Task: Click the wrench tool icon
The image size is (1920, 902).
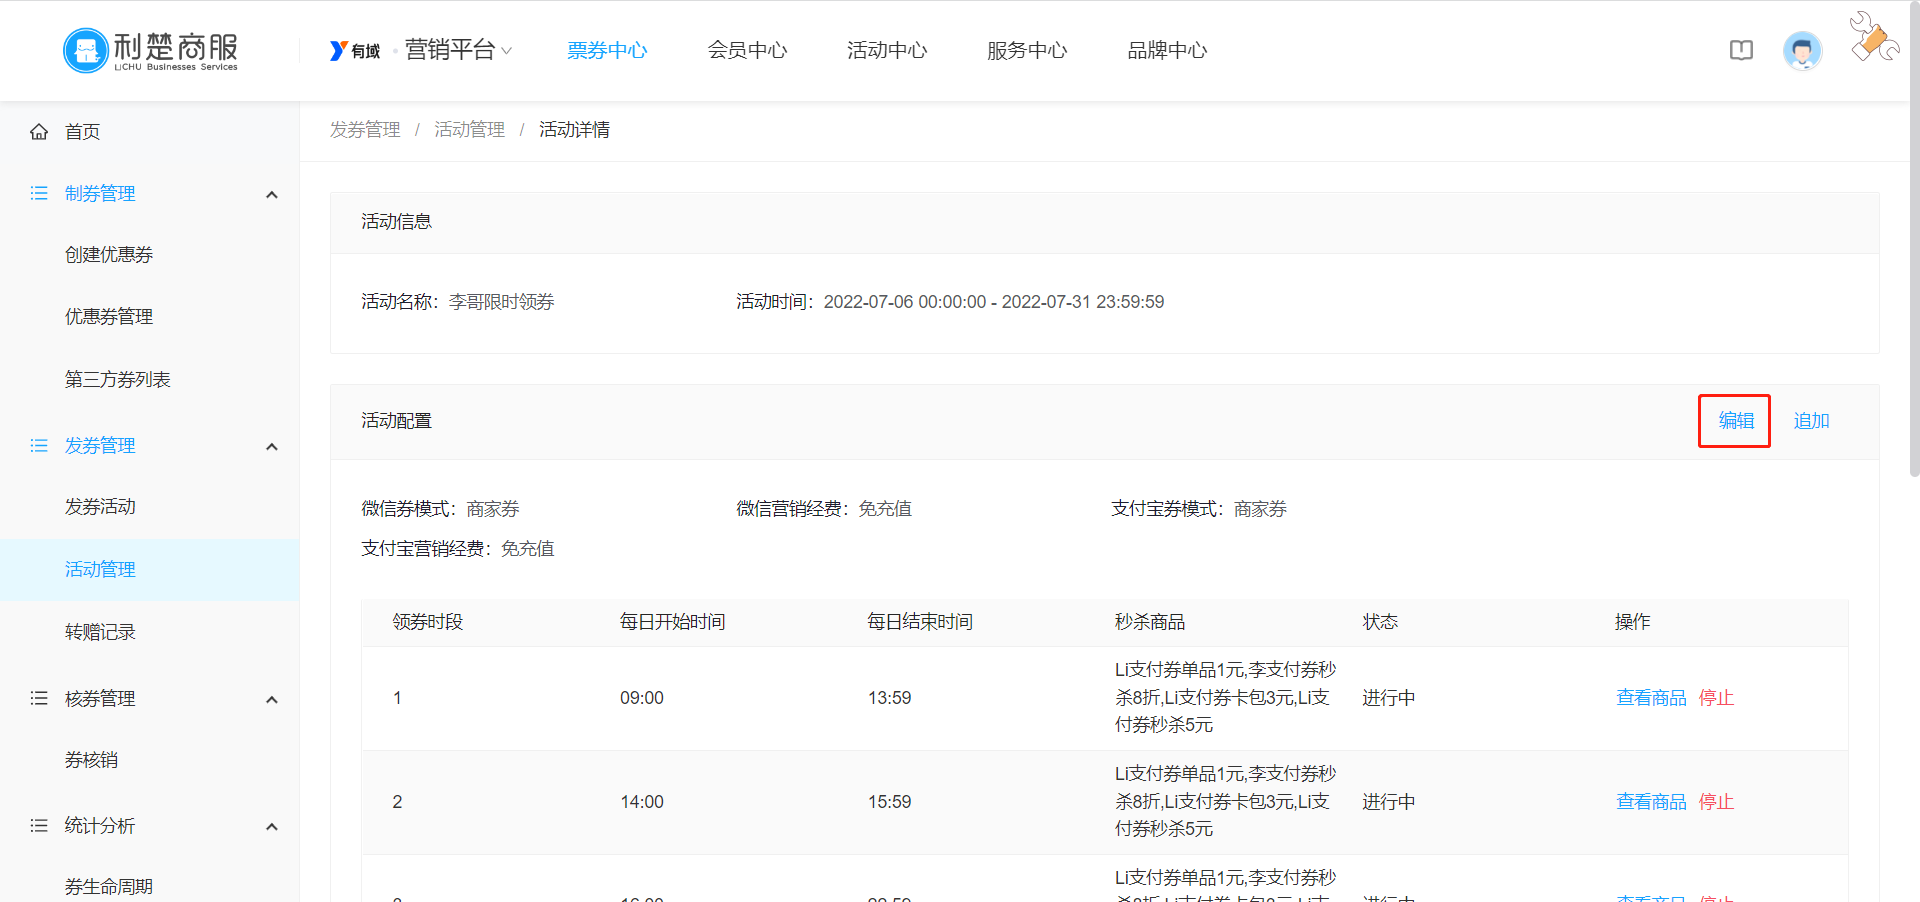Action: click(1874, 37)
